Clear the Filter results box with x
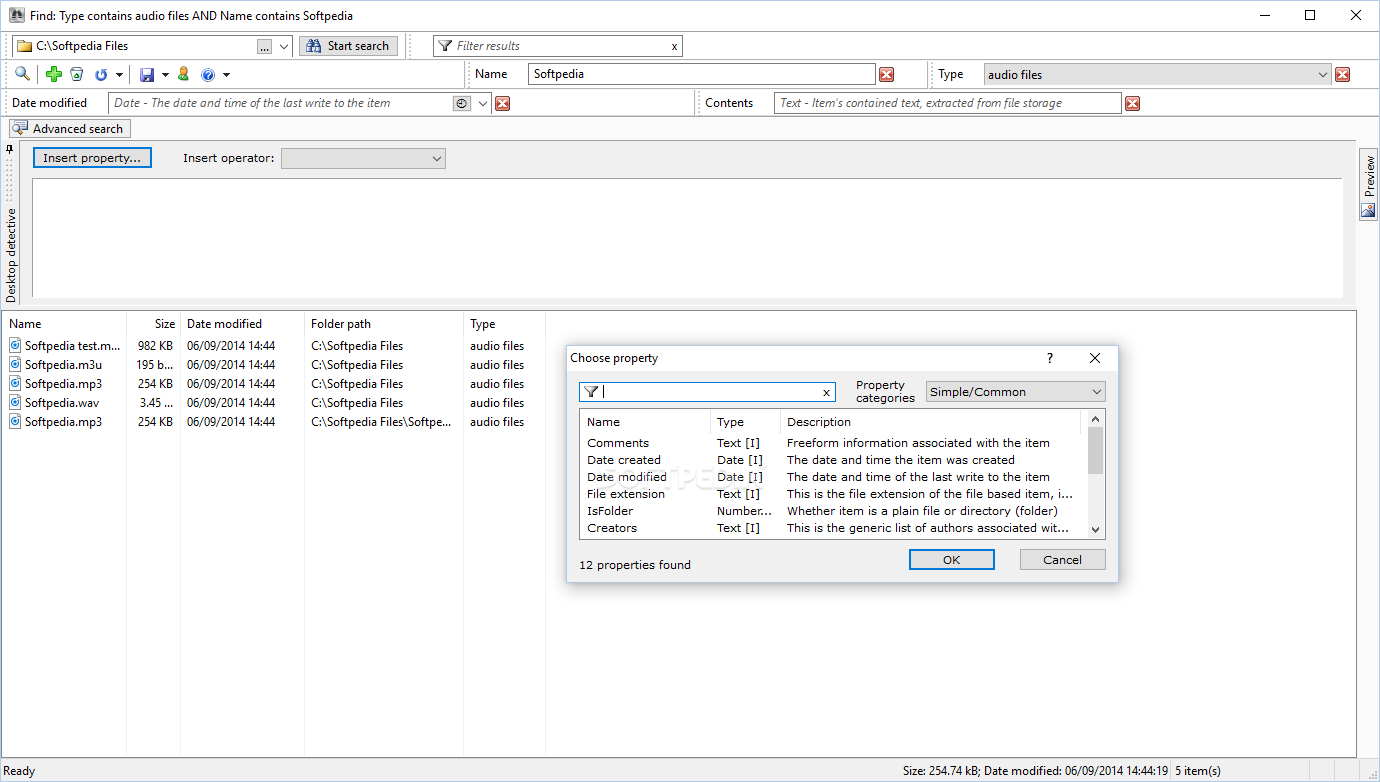Viewport: 1380px width, 782px height. [x=675, y=46]
